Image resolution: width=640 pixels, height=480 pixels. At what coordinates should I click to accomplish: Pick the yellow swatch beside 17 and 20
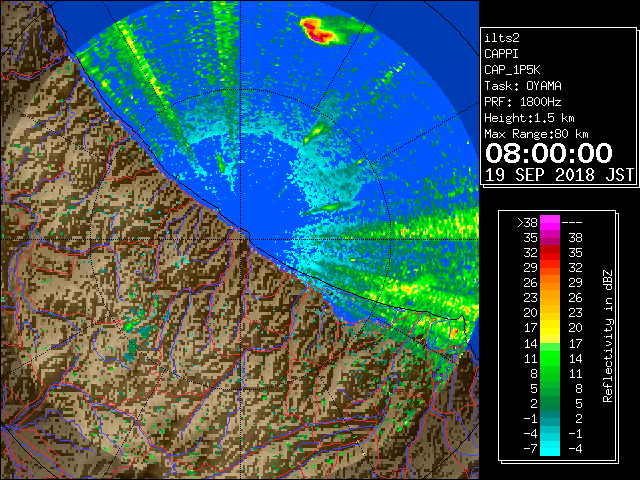pos(550,328)
